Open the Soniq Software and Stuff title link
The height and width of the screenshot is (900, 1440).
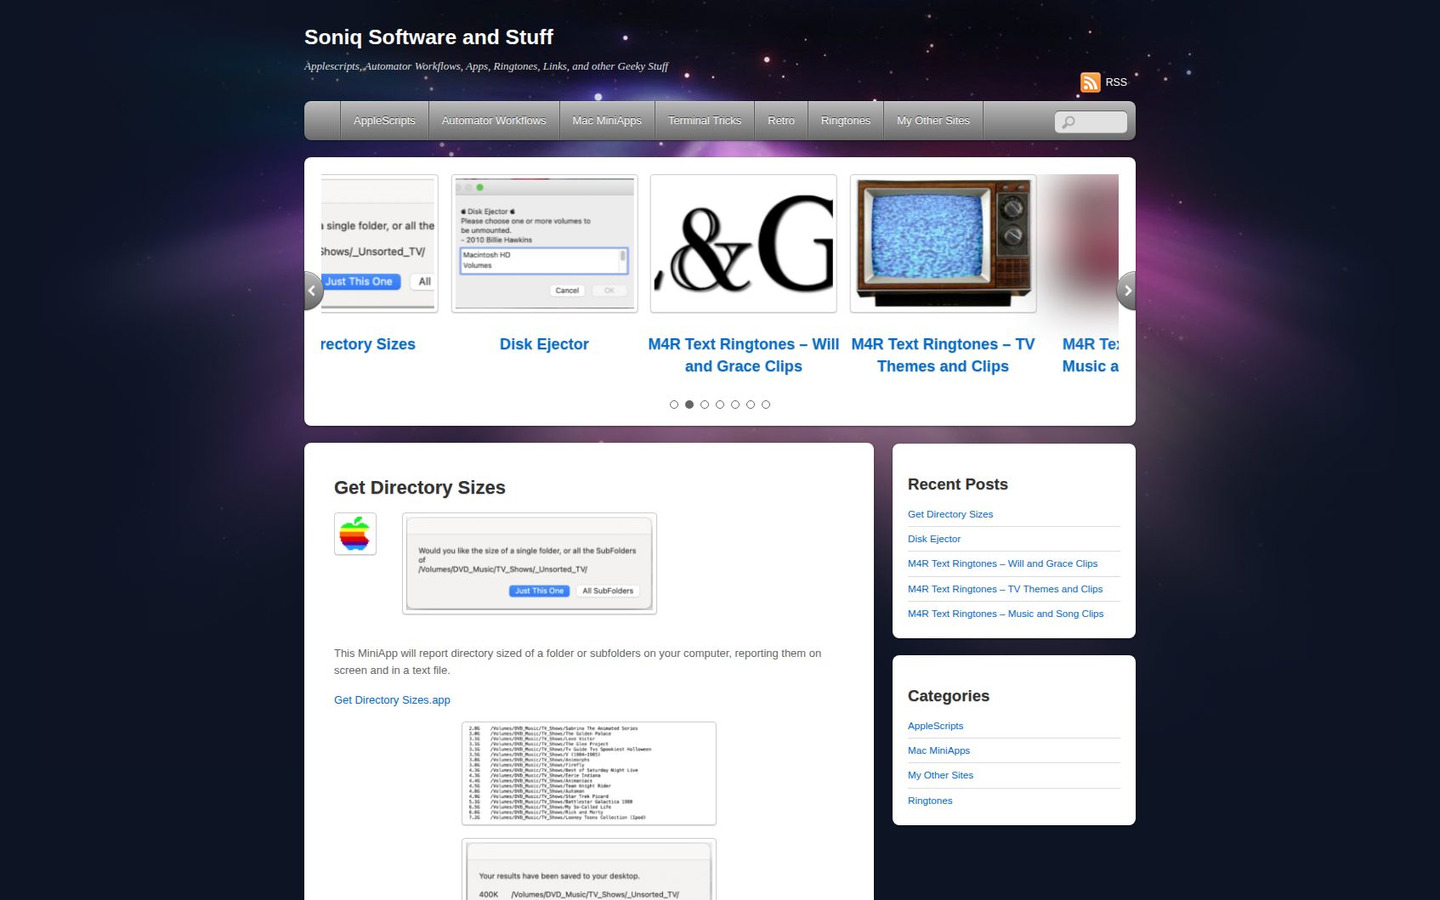pyautogui.click(x=429, y=37)
